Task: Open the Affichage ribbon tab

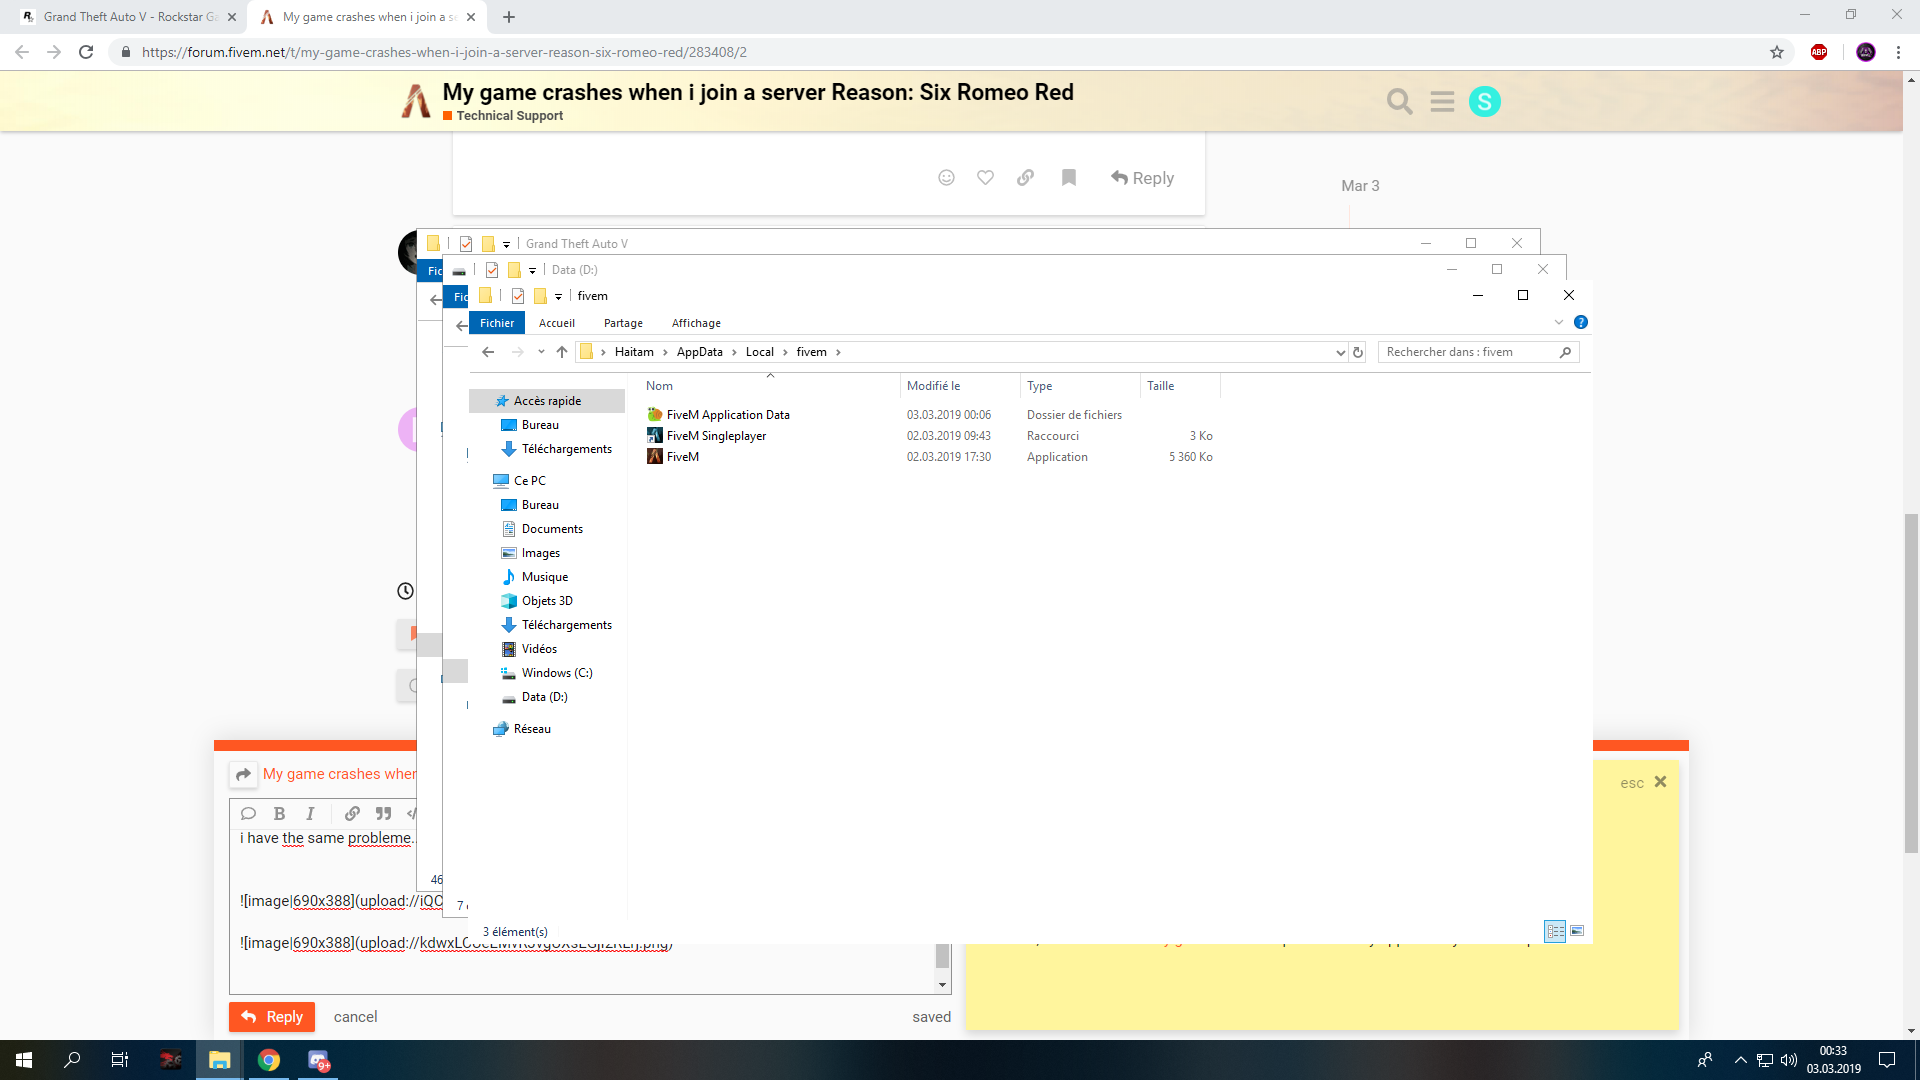Action: pyautogui.click(x=696, y=323)
